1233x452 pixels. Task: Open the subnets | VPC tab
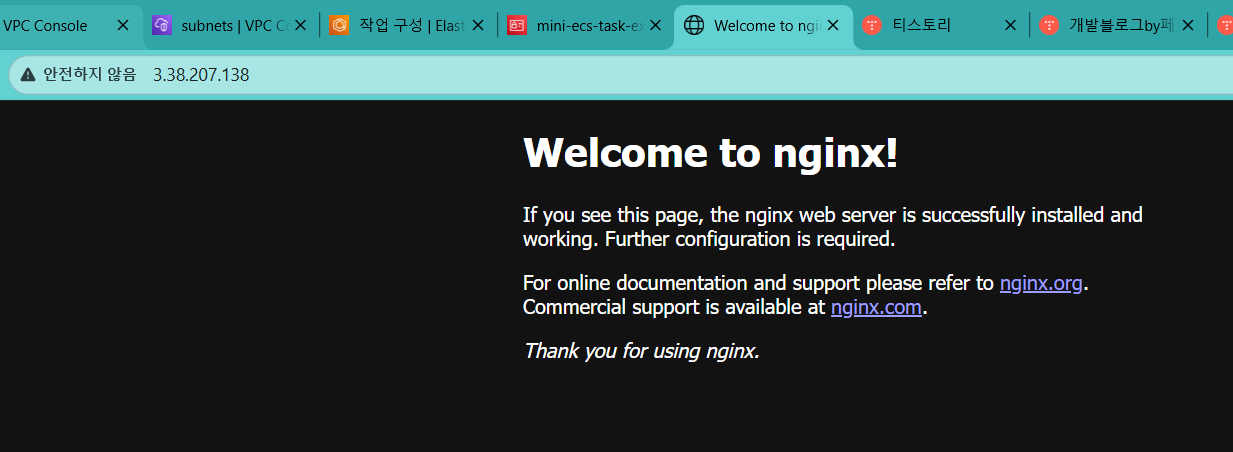click(x=230, y=26)
